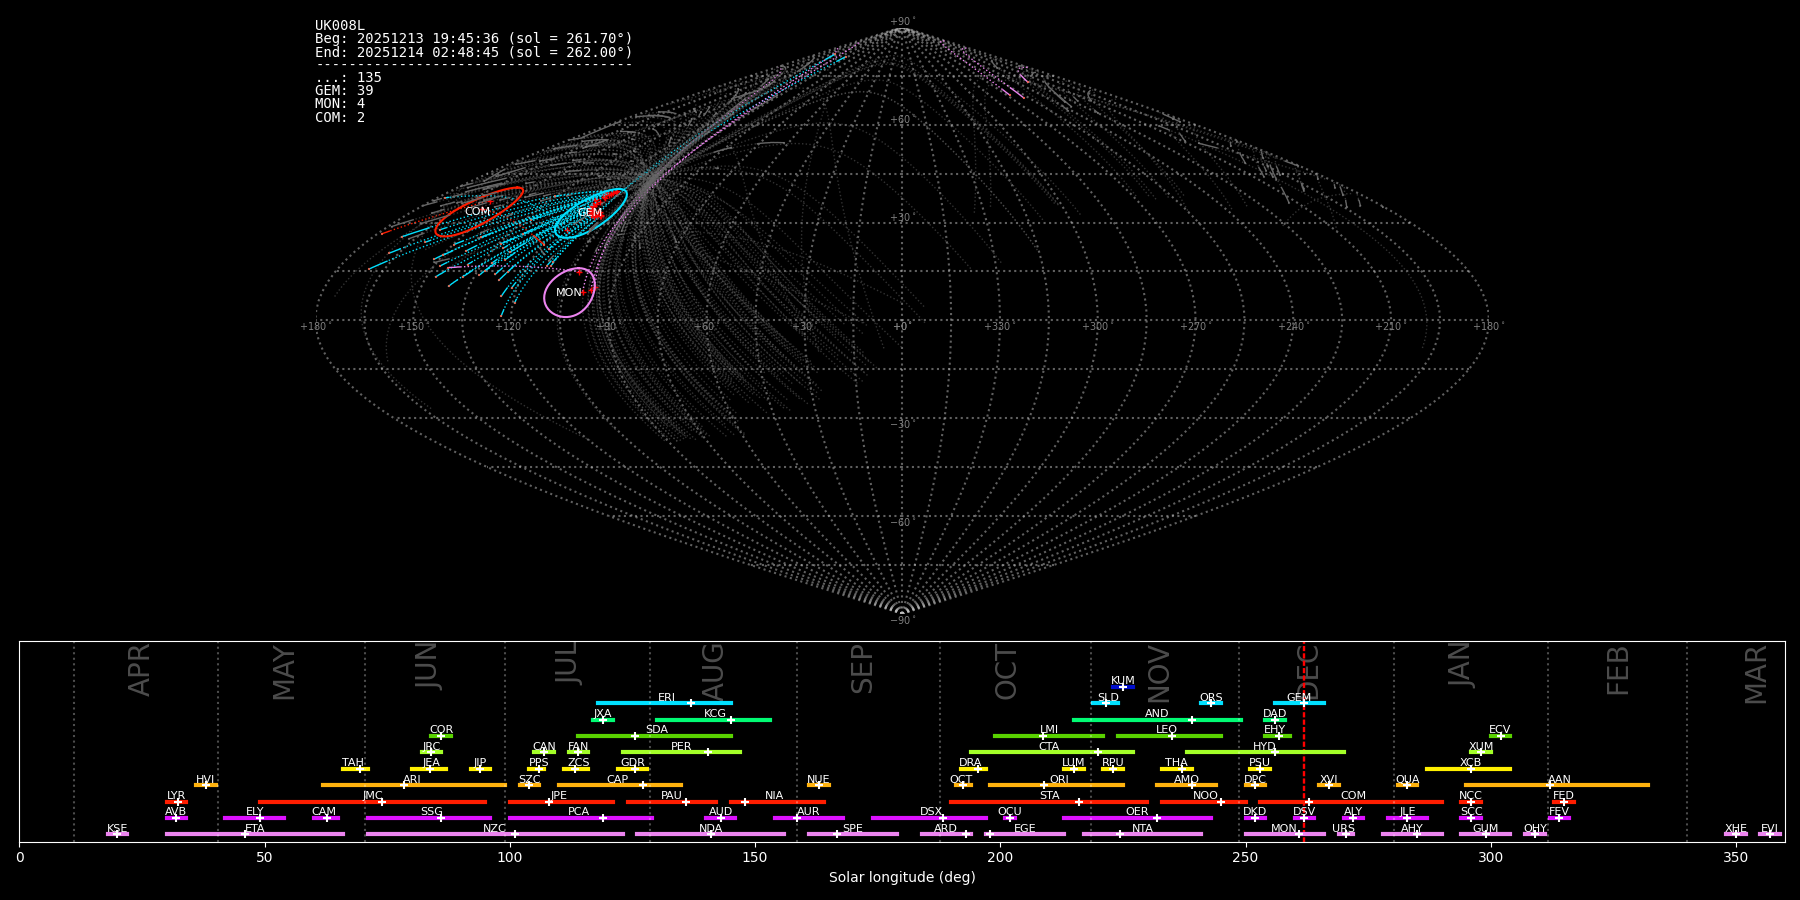Click the 'GEM: 39' count line
This screenshot has width=1800, height=900.
[344, 91]
